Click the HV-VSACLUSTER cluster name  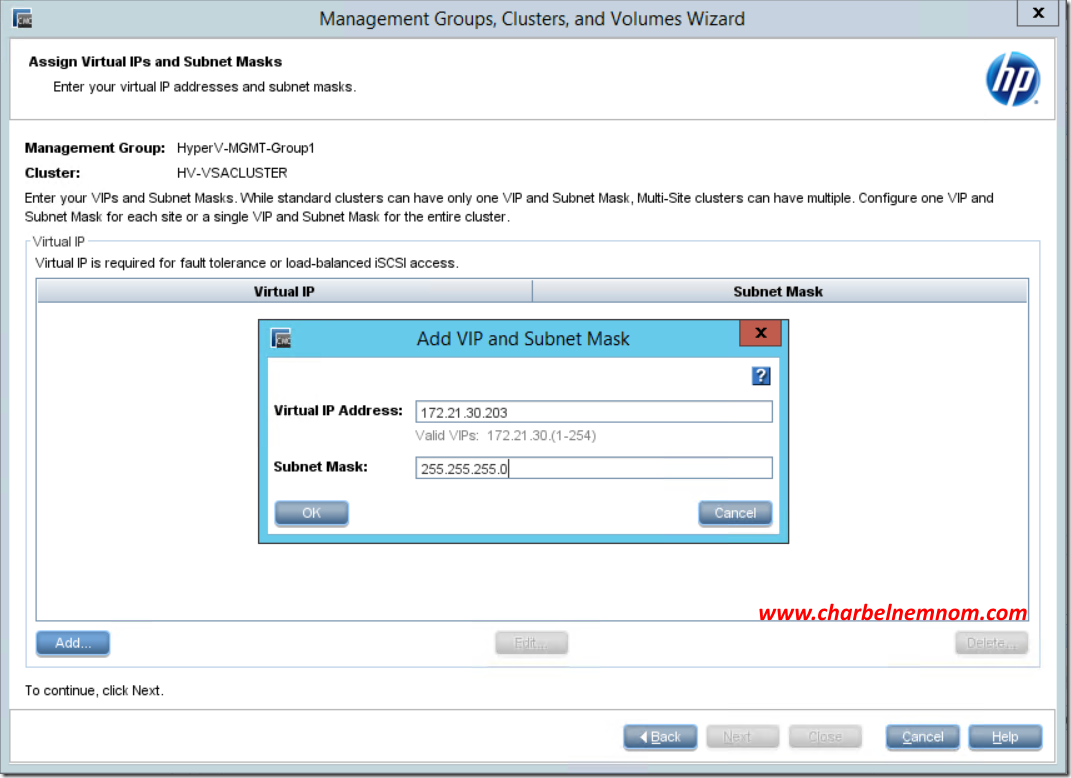coord(232,173)
